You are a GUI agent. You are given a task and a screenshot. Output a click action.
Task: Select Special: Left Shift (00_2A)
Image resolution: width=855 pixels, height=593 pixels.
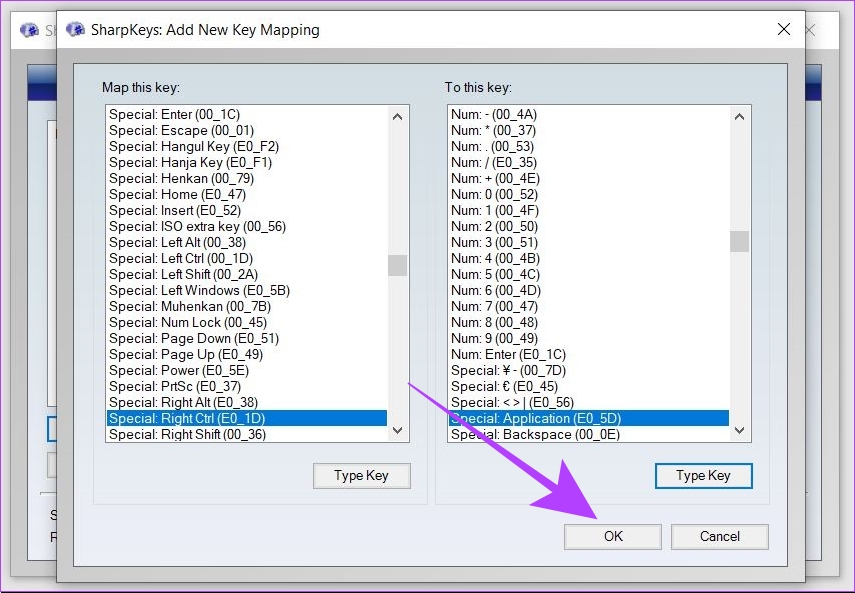click(x=246, y=274)
